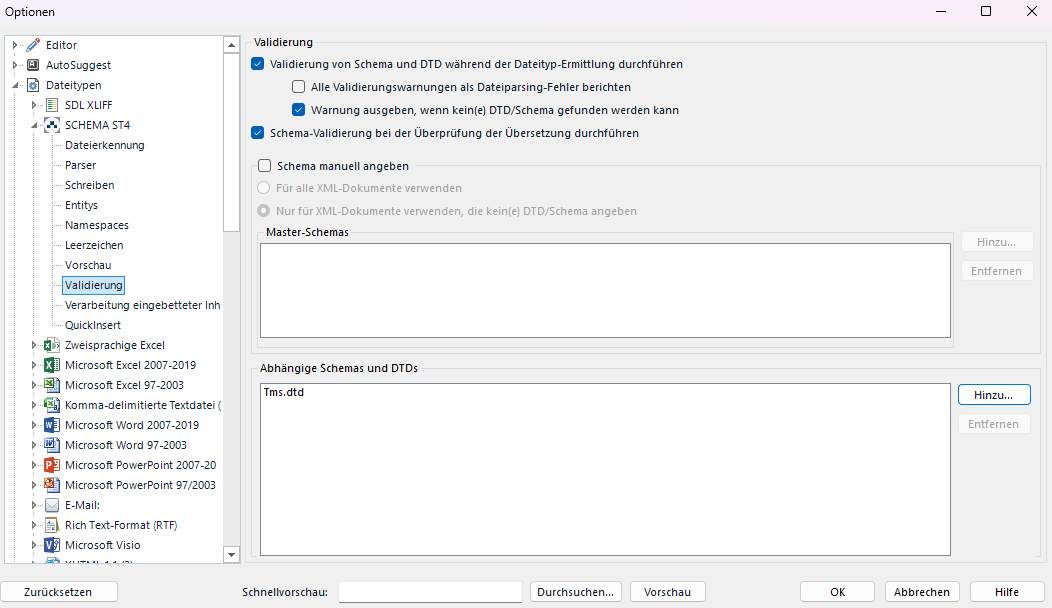The image size is (1052, 608).
Task: Expand the Editor tree node
Action: point(15,44)
